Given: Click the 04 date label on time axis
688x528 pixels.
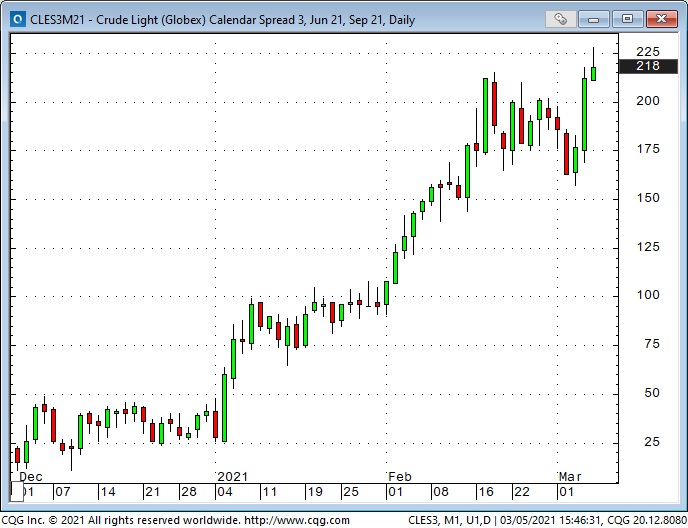Looking at the screenshot, I should coord(225,492).
